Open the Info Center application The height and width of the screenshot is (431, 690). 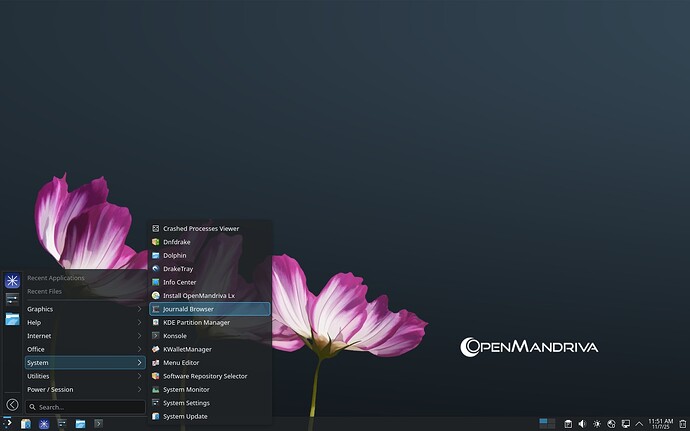(180, 282)
